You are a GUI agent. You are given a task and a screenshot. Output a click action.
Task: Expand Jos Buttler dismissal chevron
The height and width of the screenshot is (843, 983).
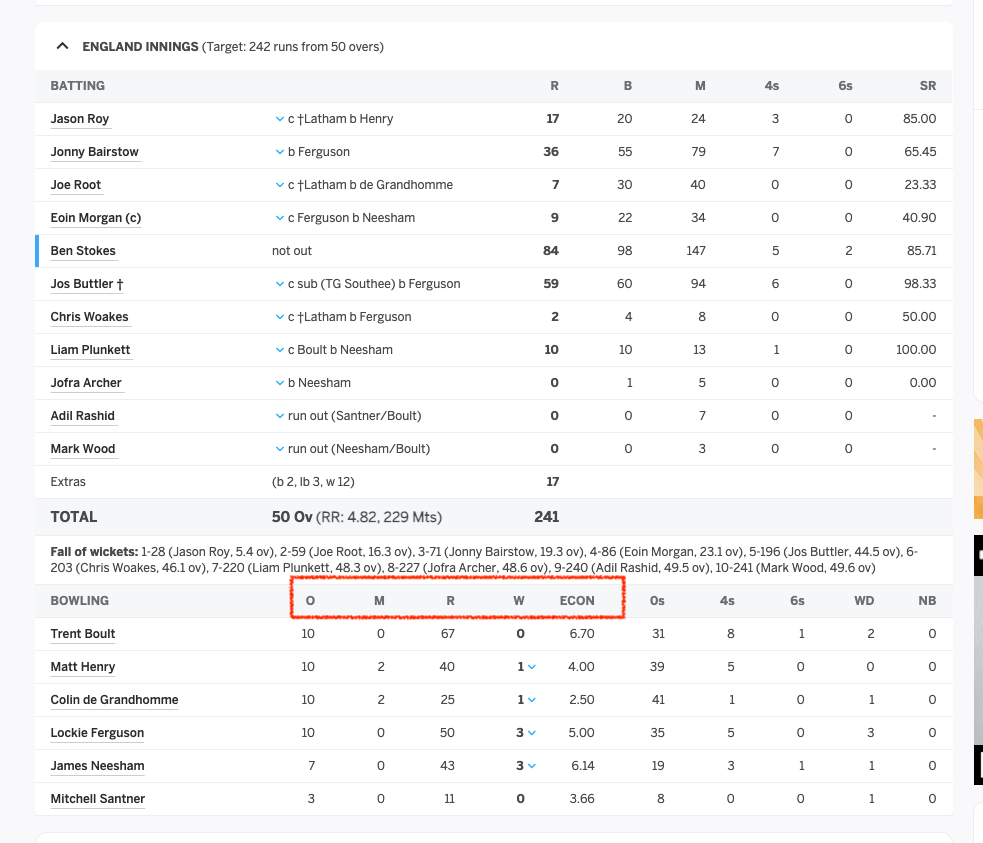[x=280, y=284]
